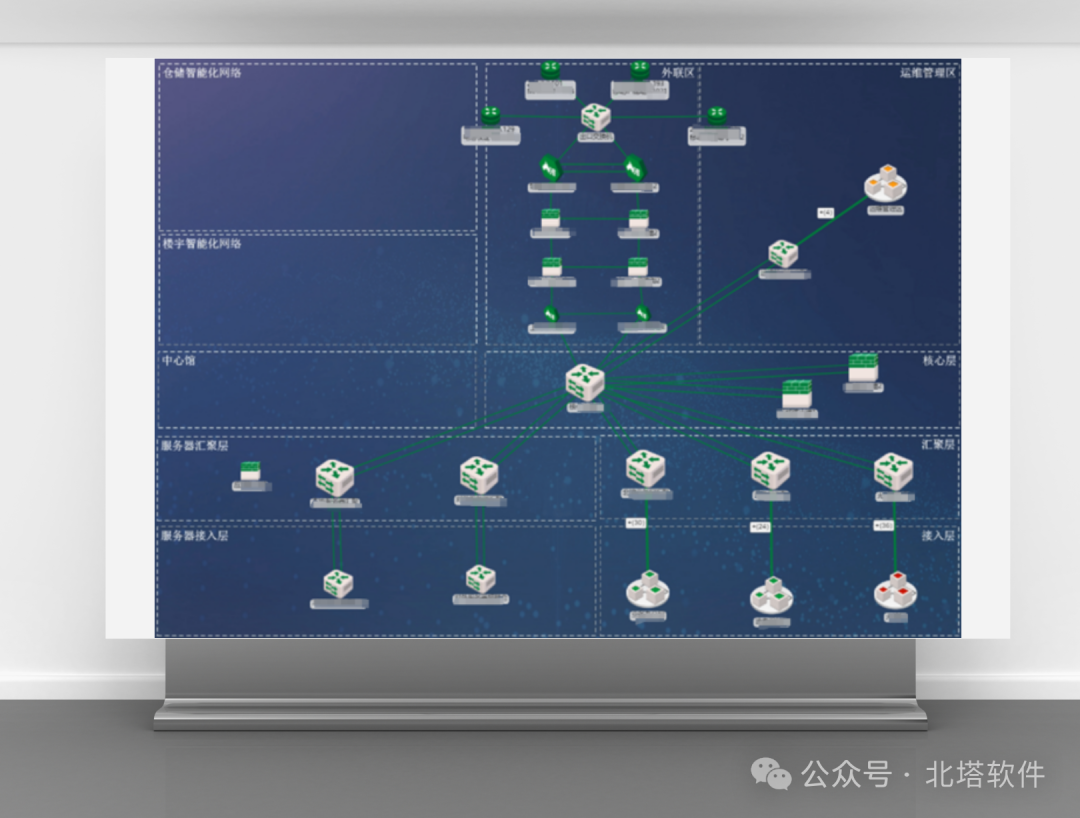This screenshot has width=1080, height=818.
Task: Select the bottom-right small router in 外联区
Action: 642,313
